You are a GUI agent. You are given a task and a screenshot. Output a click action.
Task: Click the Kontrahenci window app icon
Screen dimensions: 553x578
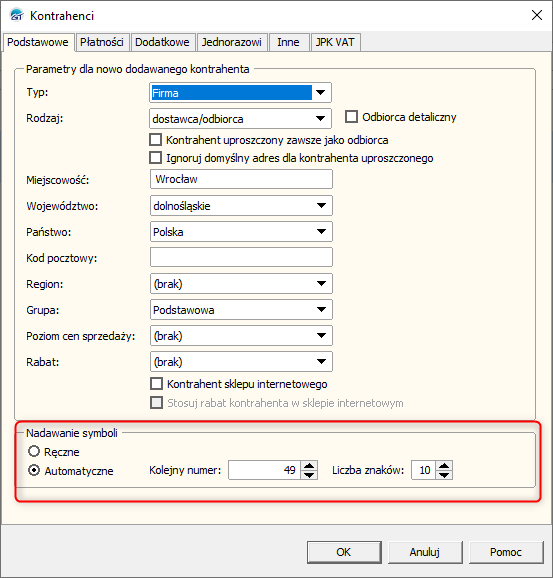(17, 15)
